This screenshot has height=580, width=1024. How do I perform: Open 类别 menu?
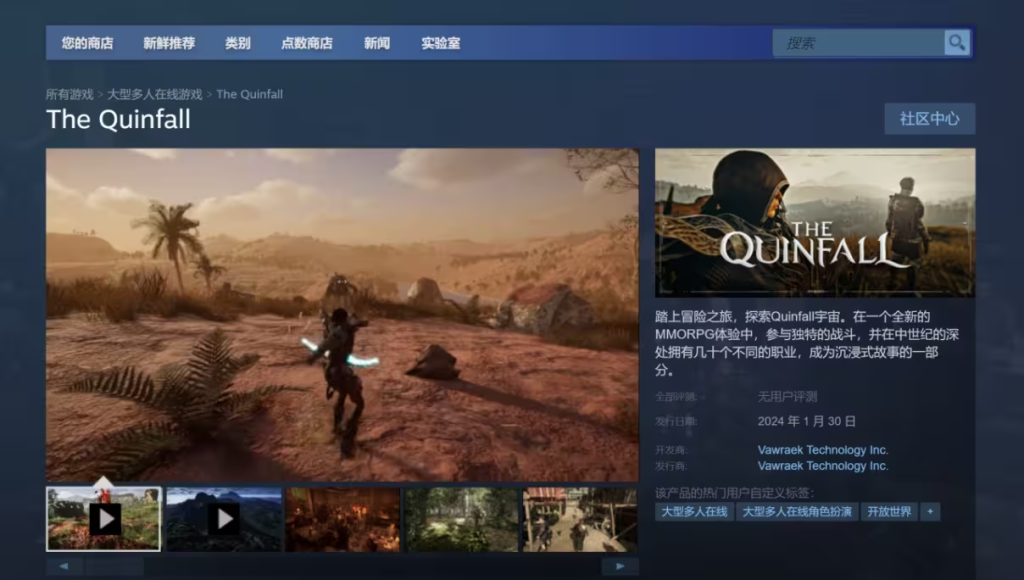tap(238, 43)
